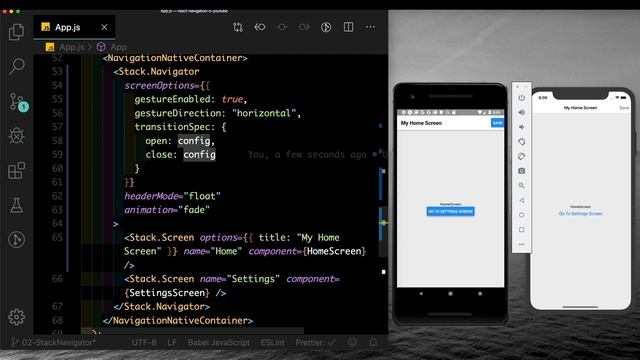Click the emulator volume up button
Image resolution: width=640 pixels, height=360 pixels.
click(x=522, y=112)
